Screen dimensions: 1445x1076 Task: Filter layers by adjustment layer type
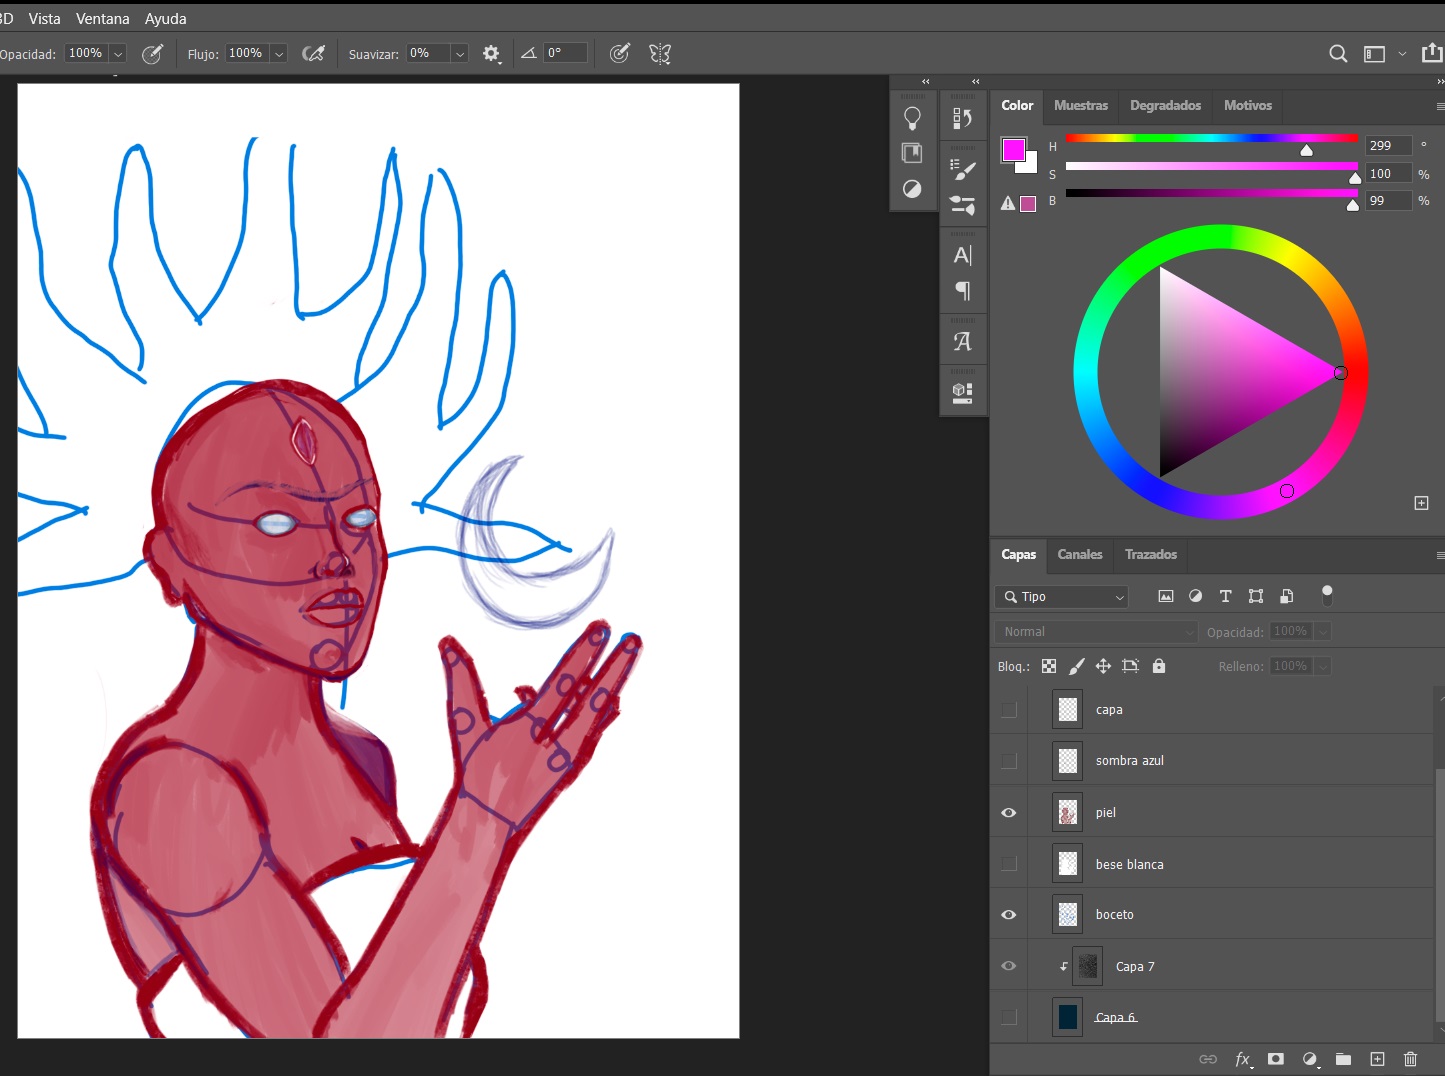pos(1195,596)
